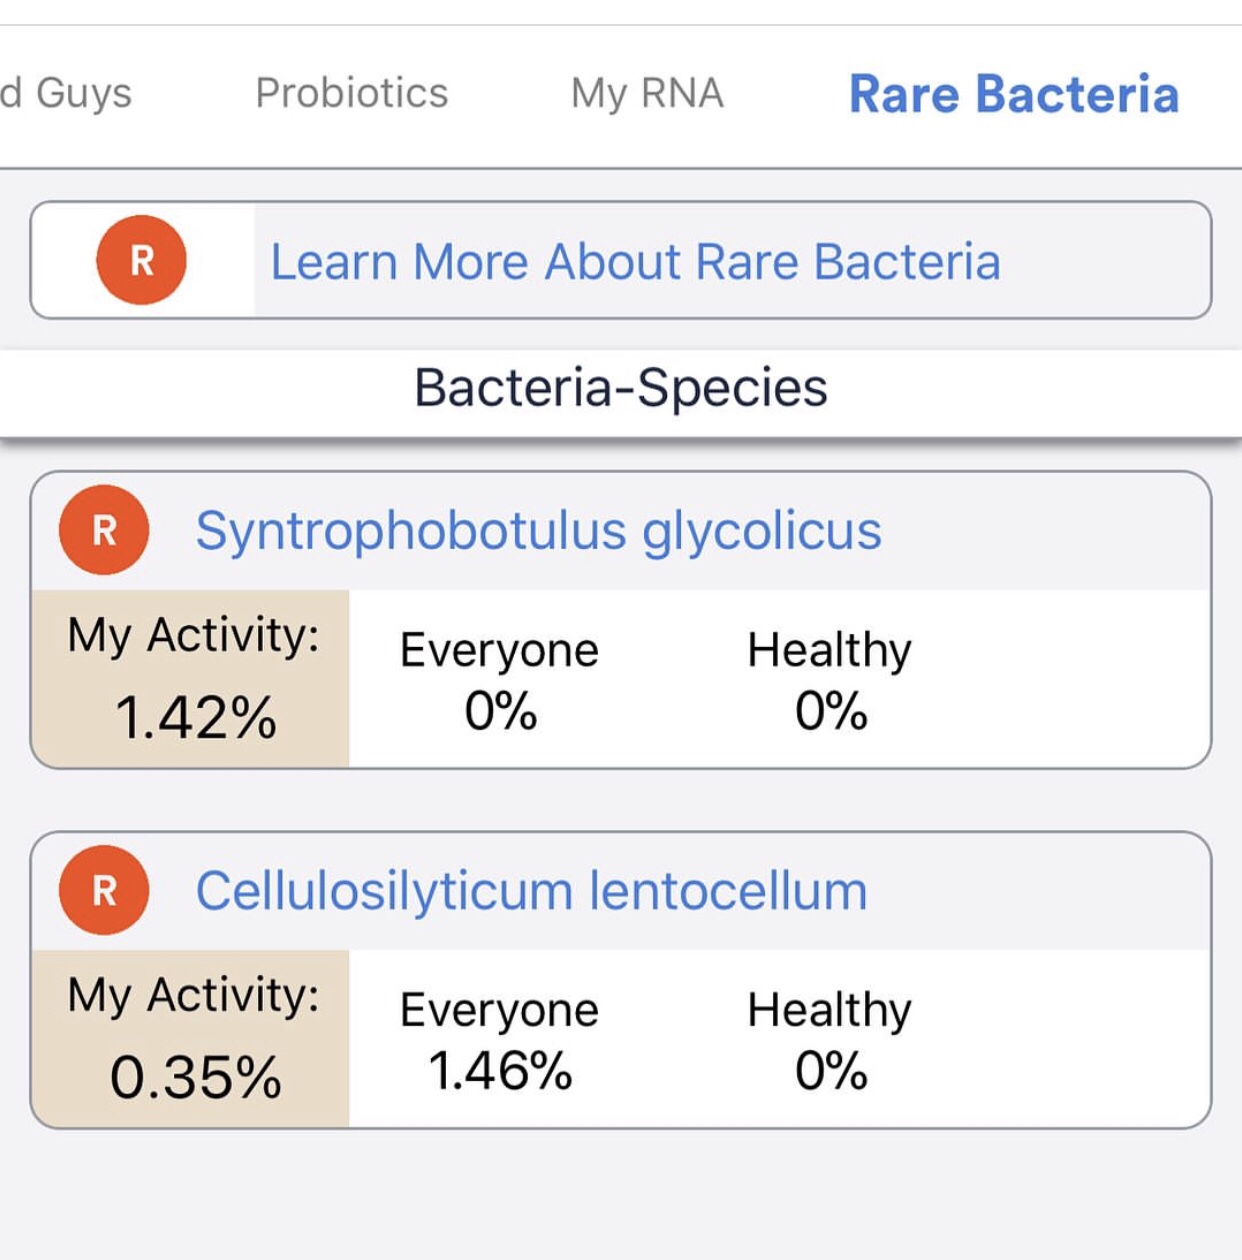Switch to the Probiotics tab
1242x1260 pixels.
[x=352, y=93]
